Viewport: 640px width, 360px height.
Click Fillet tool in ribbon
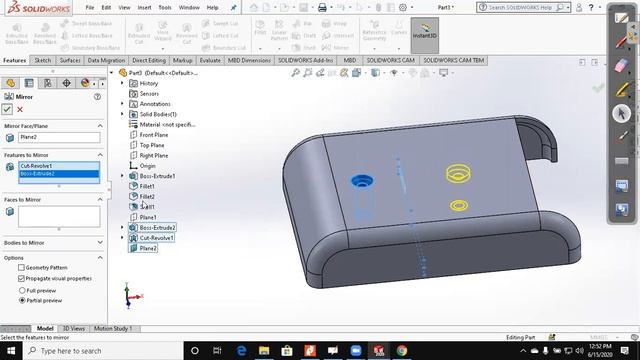pyautogui.click(x=260, y=29)
